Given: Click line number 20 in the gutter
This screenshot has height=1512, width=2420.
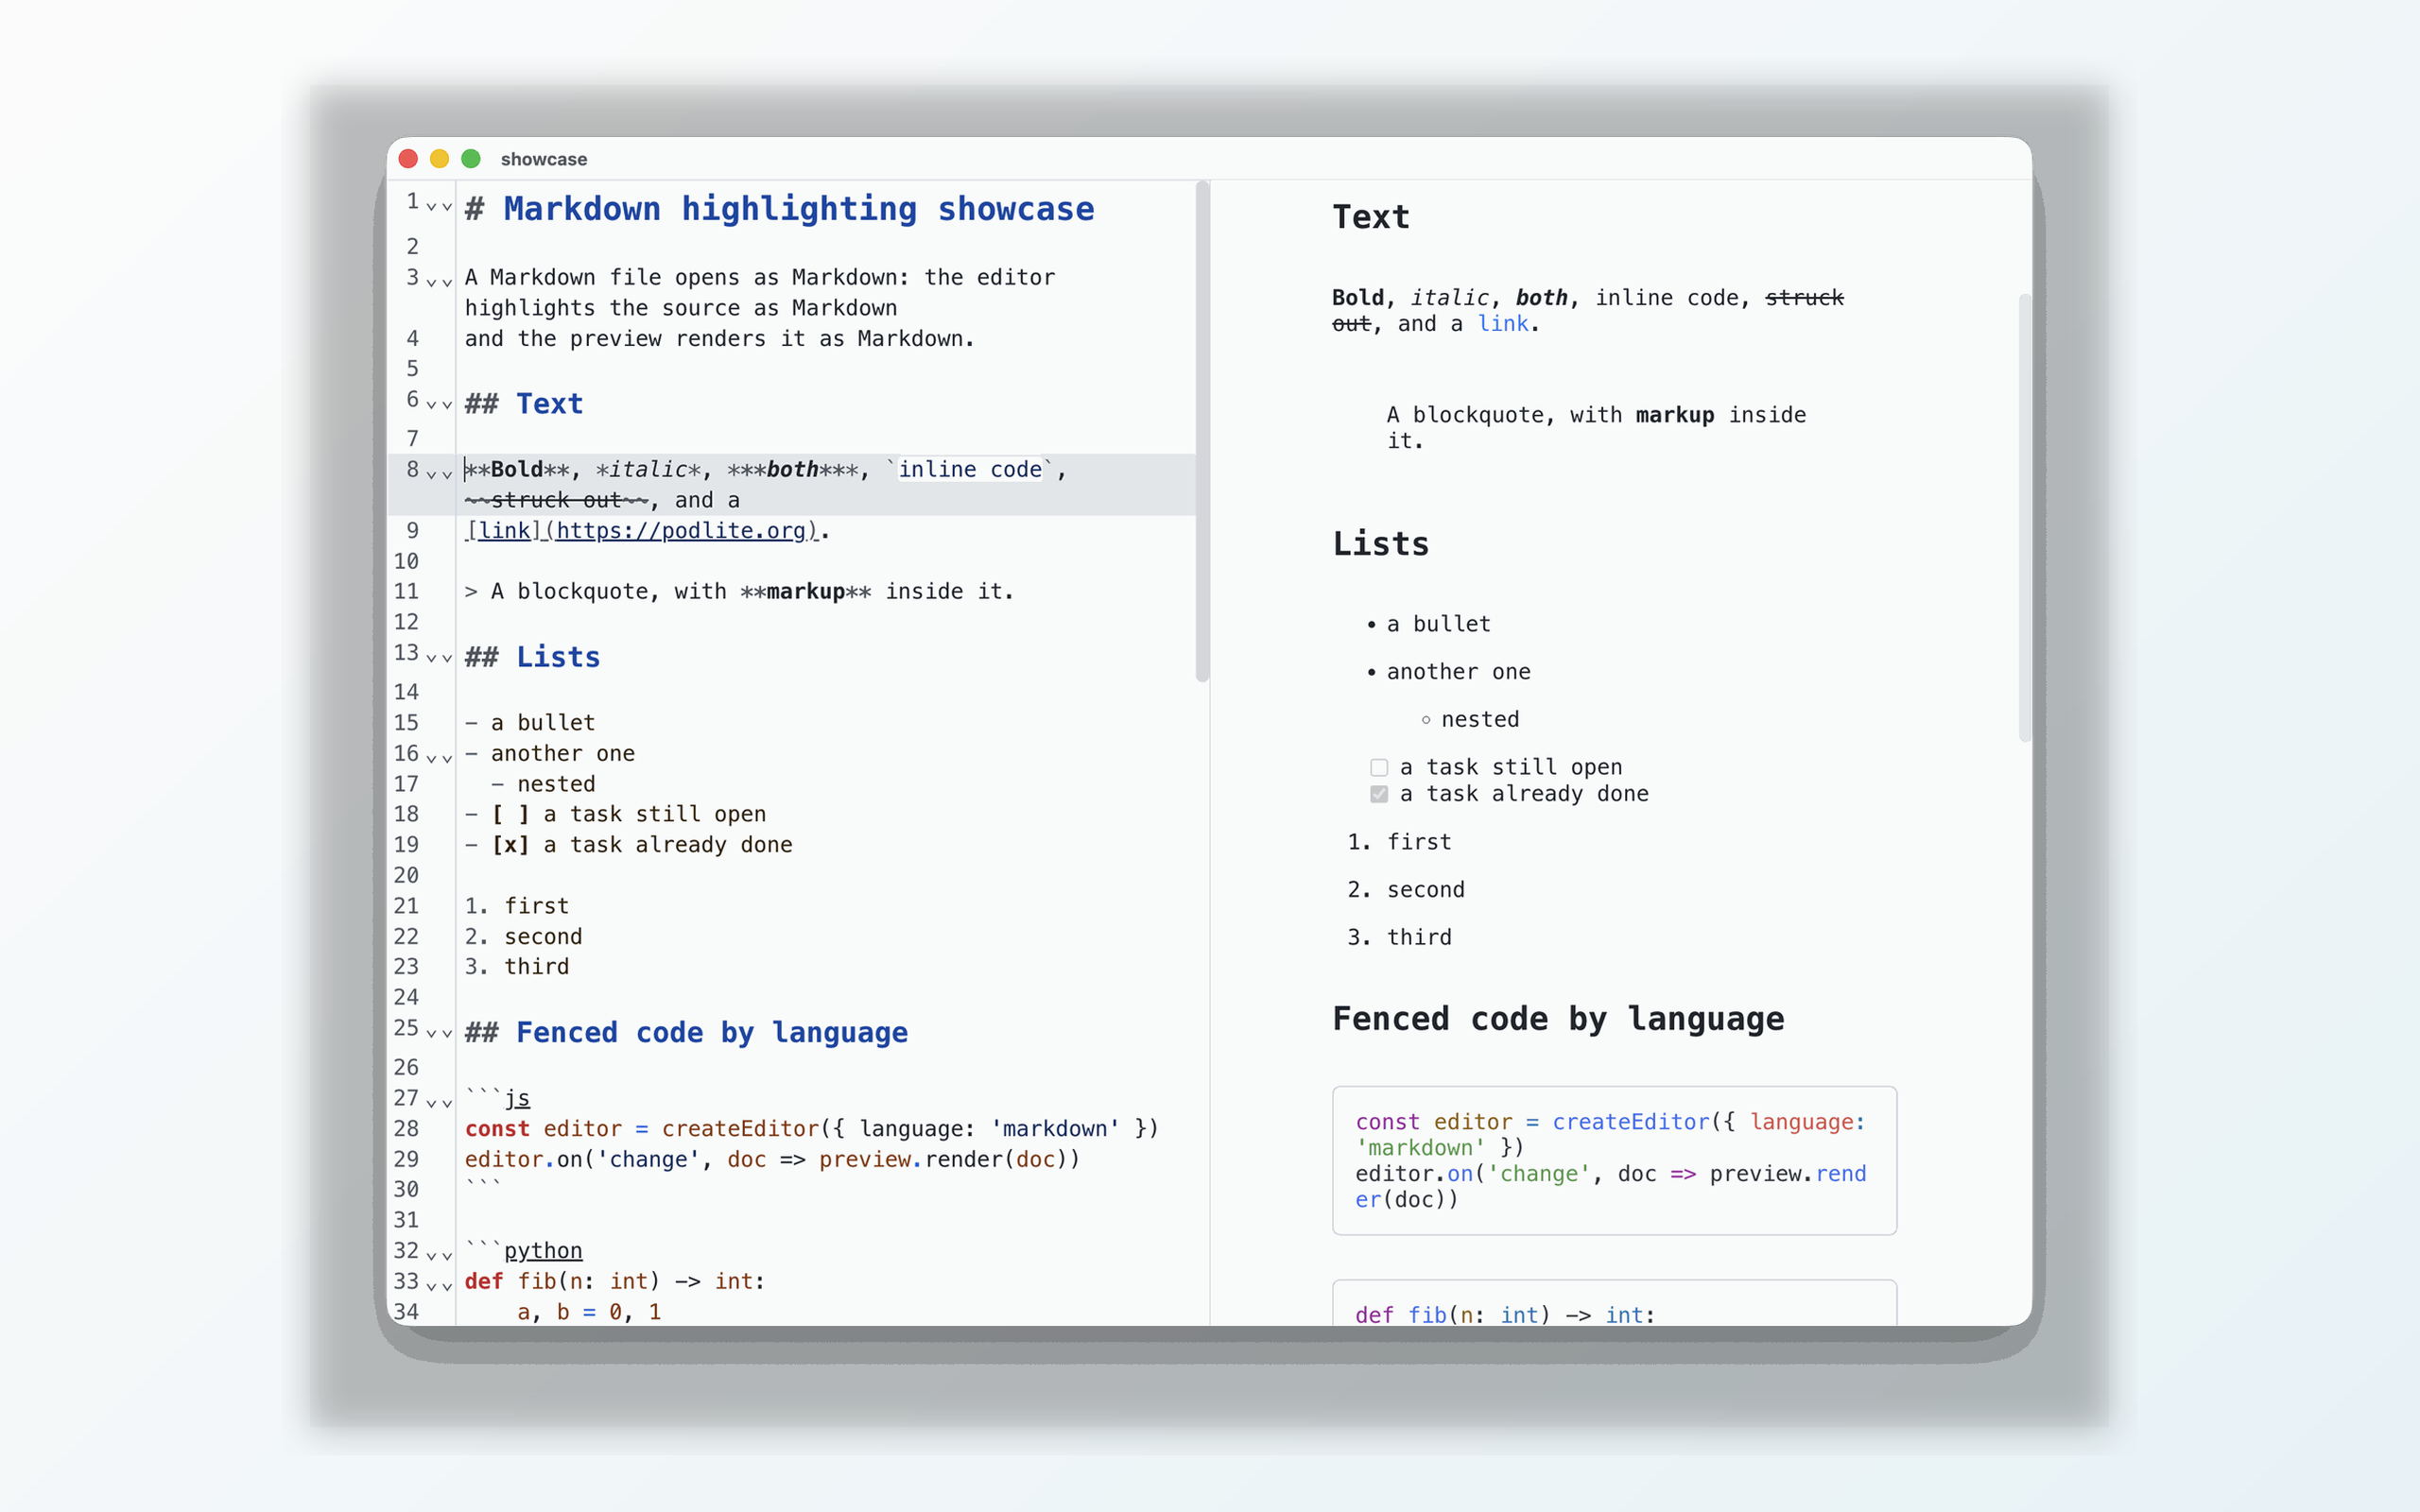Looking at the screenshot, I should [406, 875].
